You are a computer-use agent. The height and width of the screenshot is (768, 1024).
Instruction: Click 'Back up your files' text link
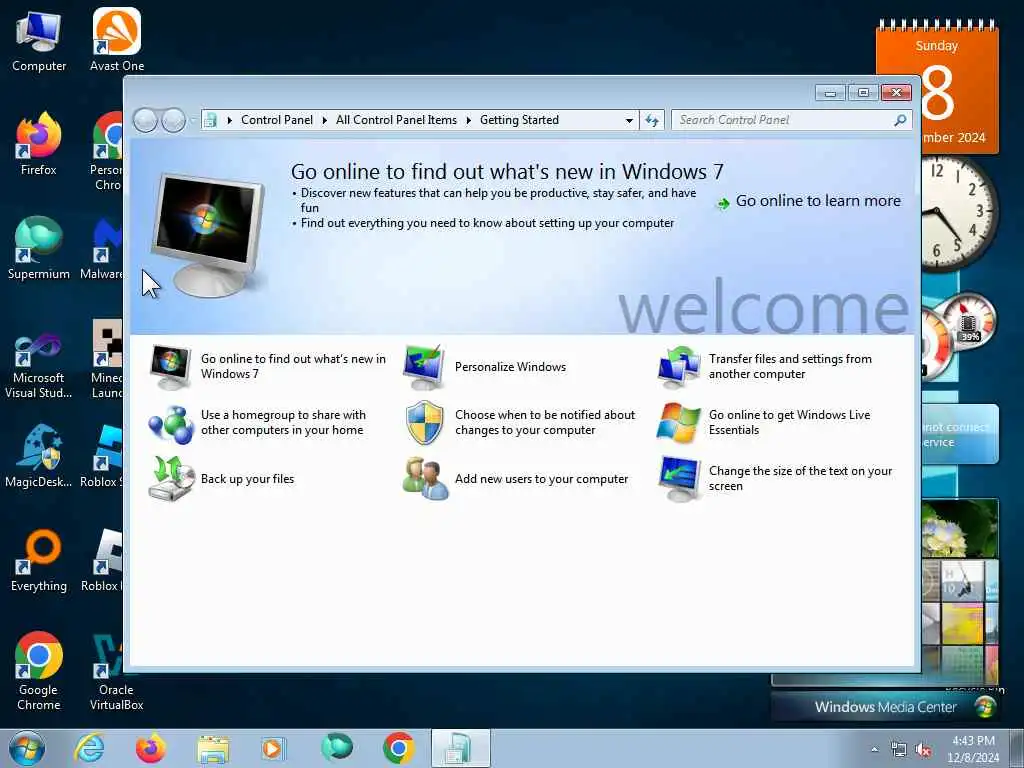pos(248,479)
